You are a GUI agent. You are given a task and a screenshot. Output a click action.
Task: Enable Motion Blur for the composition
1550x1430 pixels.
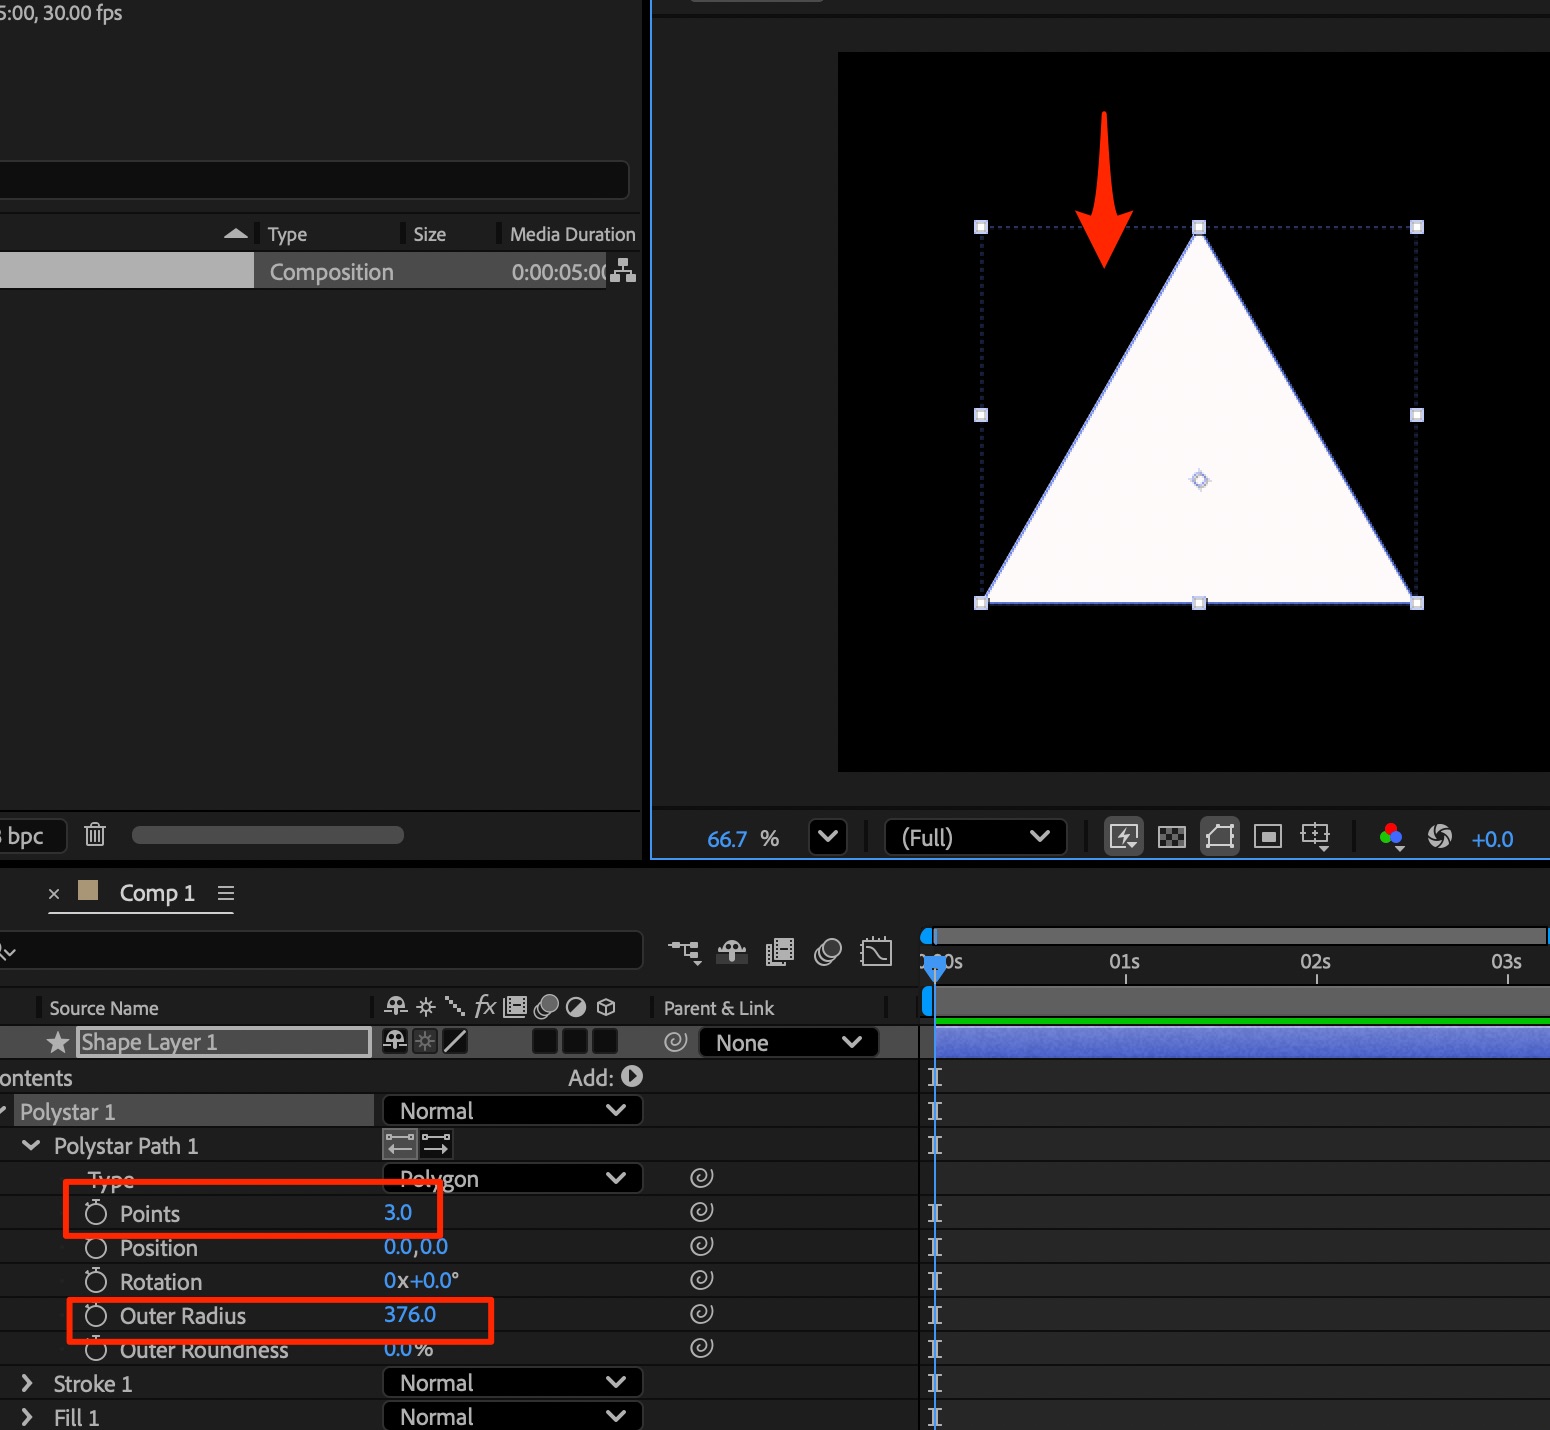827,952
